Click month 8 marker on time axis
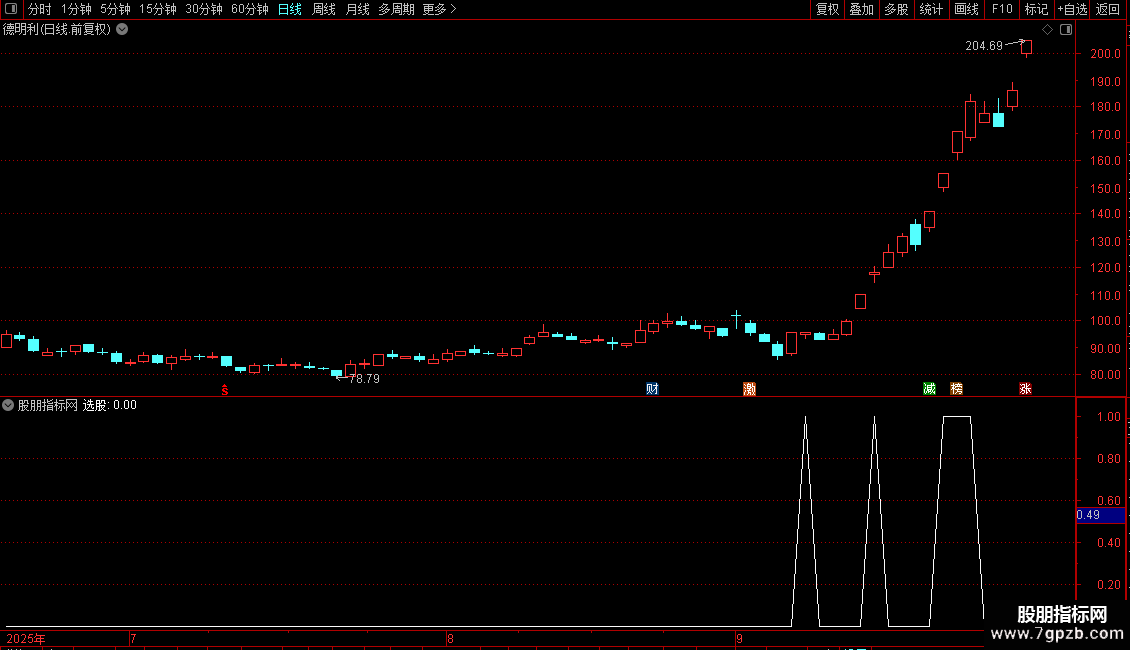This screenshot has height=650, width=1130. tap(450, 638)
